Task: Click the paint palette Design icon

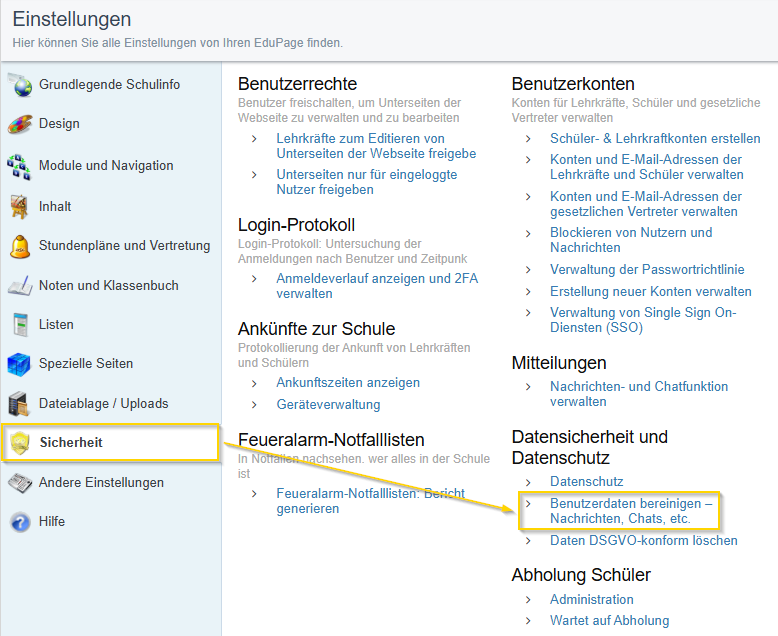Action: click(x=20, y=125)
